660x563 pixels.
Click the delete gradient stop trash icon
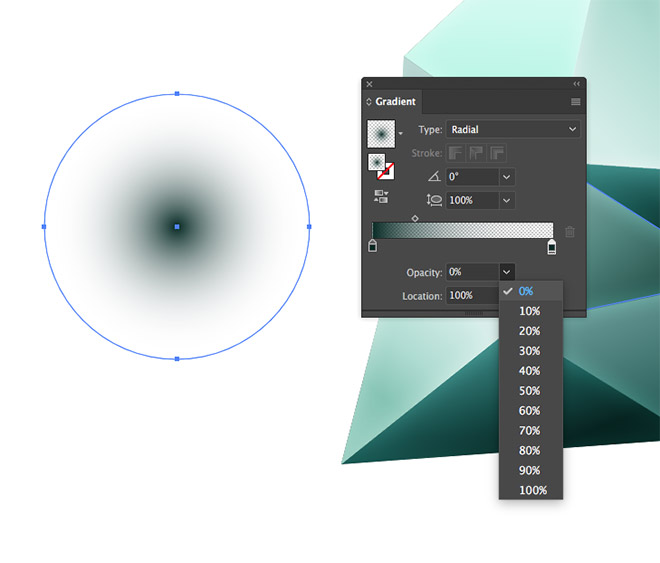[x=569, y=232]
